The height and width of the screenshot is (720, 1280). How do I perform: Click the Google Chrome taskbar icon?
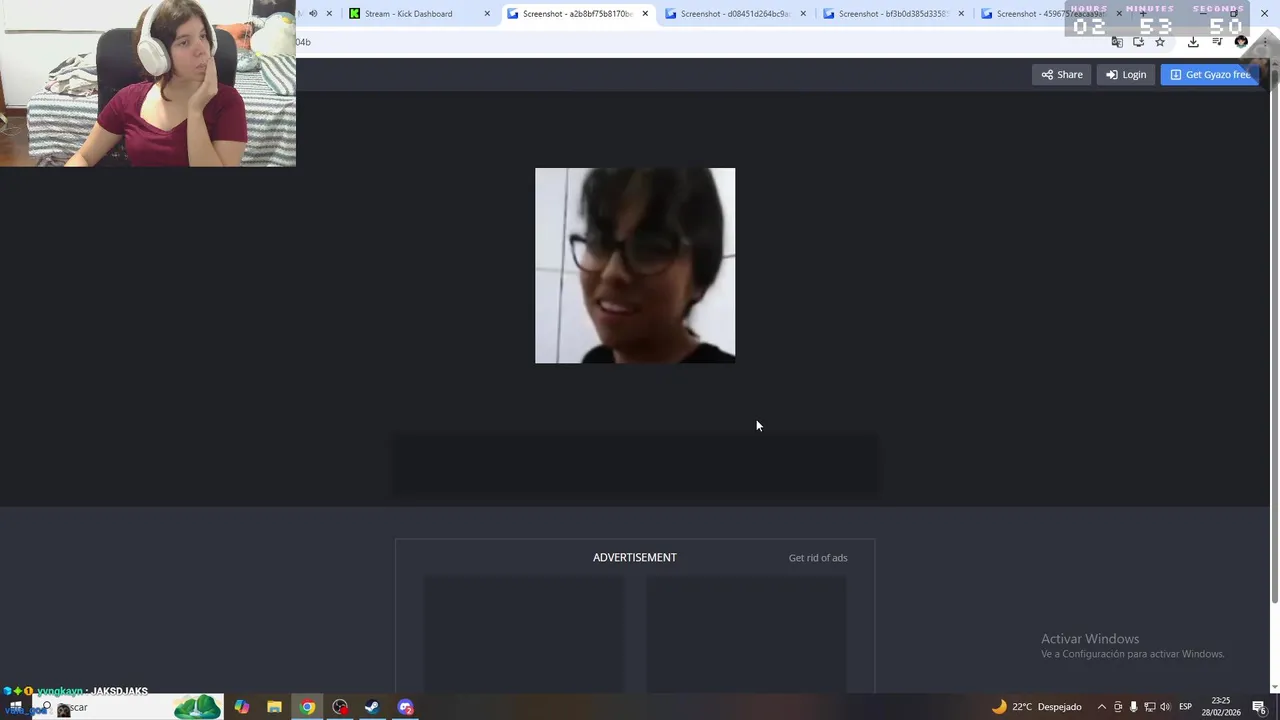(307, 707)
